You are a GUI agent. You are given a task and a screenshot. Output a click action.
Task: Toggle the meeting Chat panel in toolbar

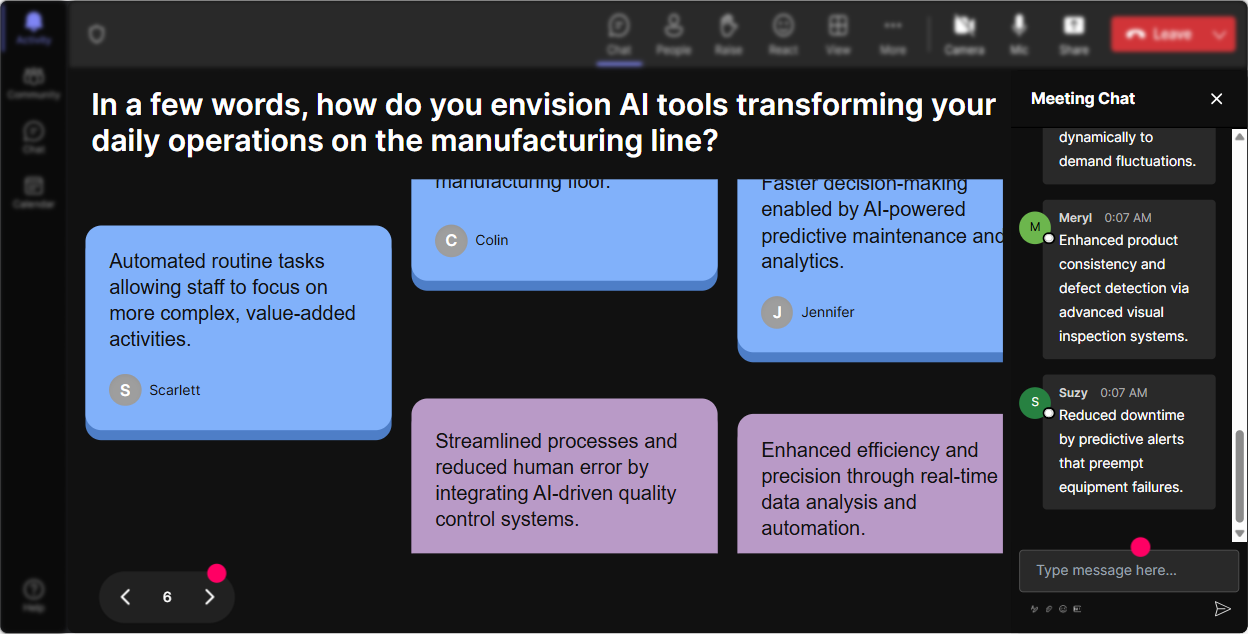[x=619, y=34]
